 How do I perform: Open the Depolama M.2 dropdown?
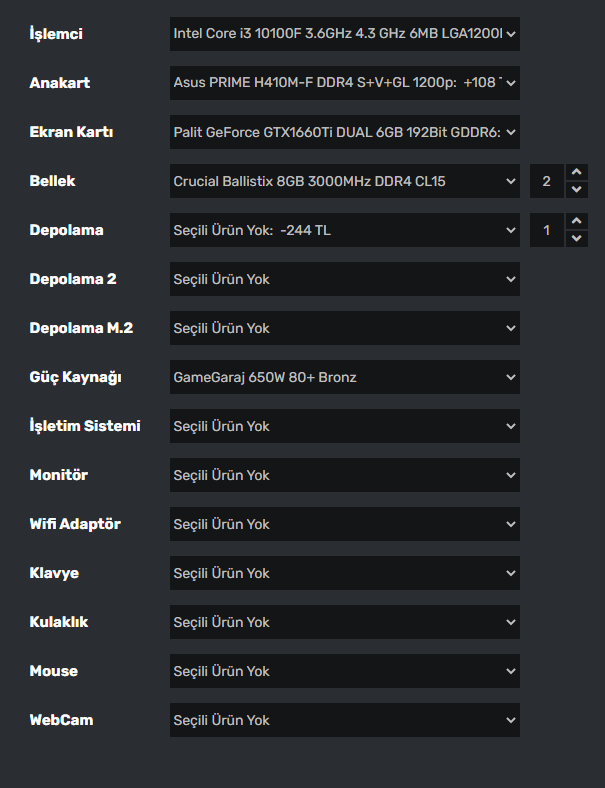[344, 328]
